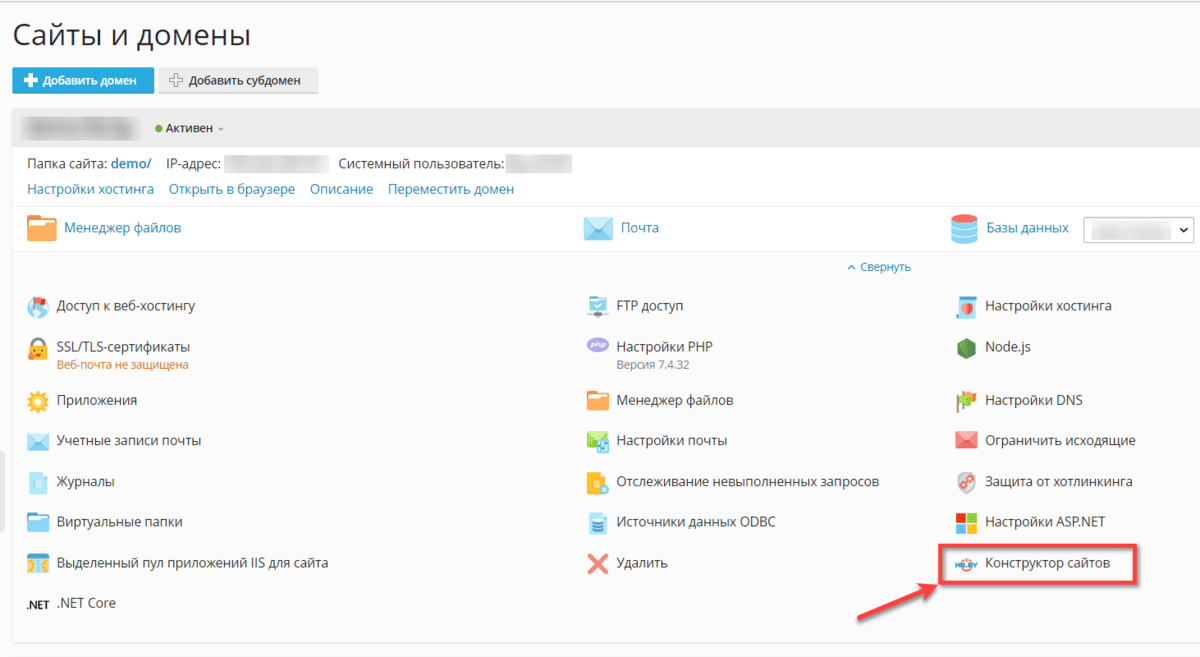The height and width of the screenshot is (657, 1200).
Task: Click the site builder icon (Конструктор сайтов)
Action: (x=966, y=564)
